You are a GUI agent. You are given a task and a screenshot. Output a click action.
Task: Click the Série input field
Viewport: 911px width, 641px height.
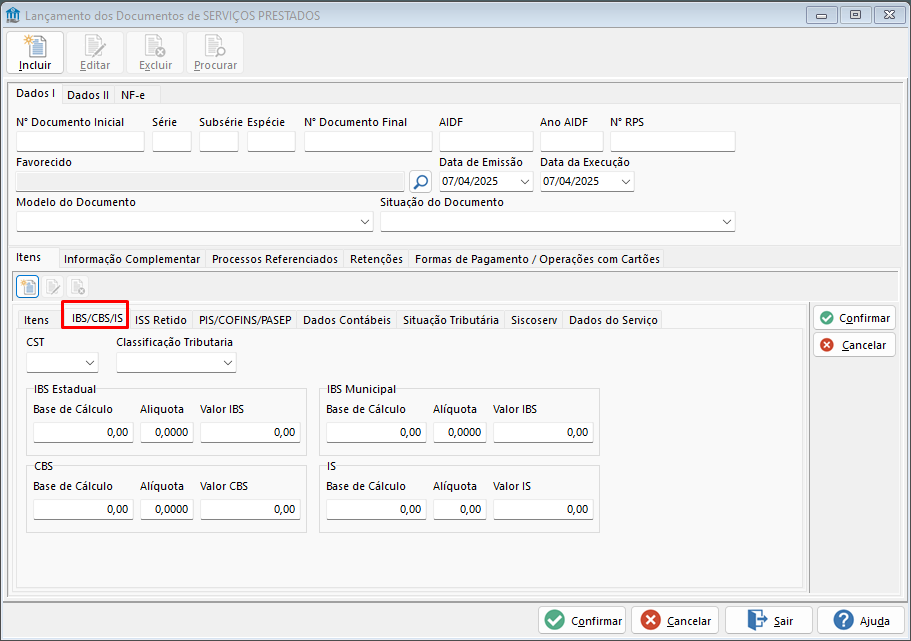tap(172, 142)
